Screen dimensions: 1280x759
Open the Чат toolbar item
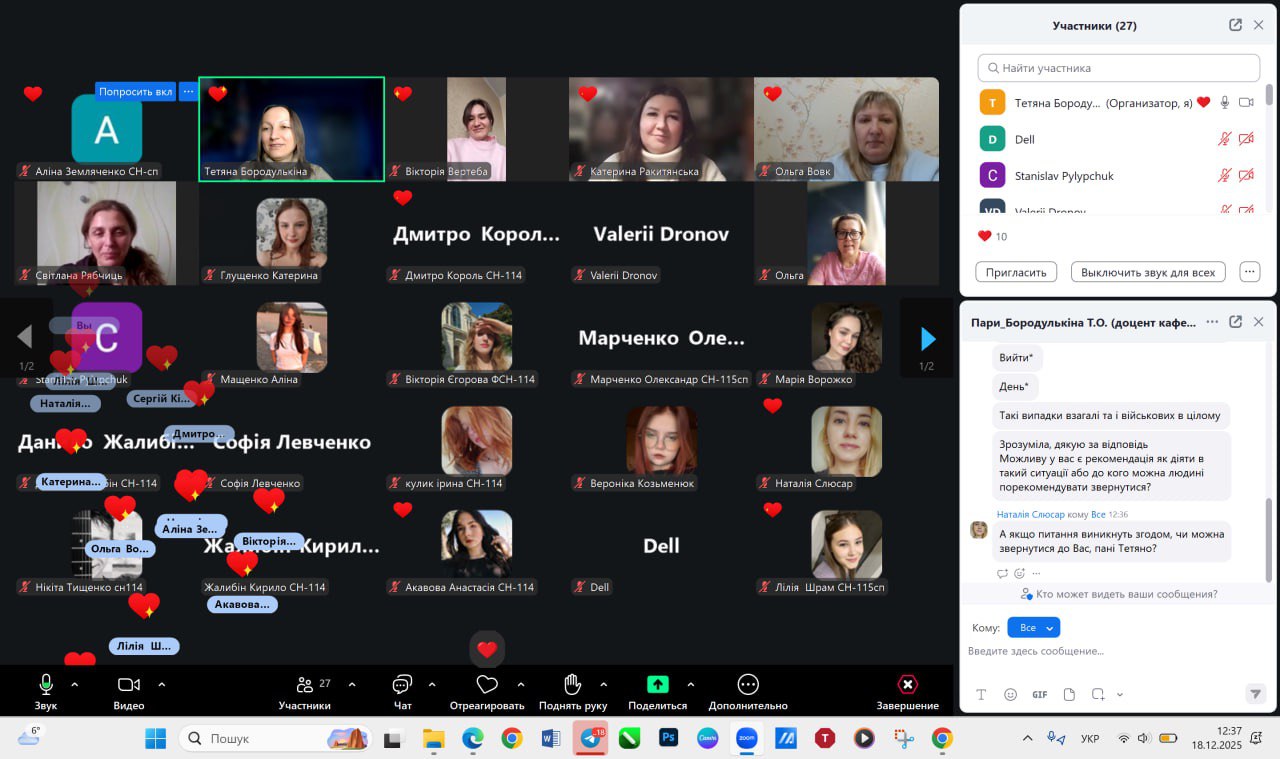point(402,685)
